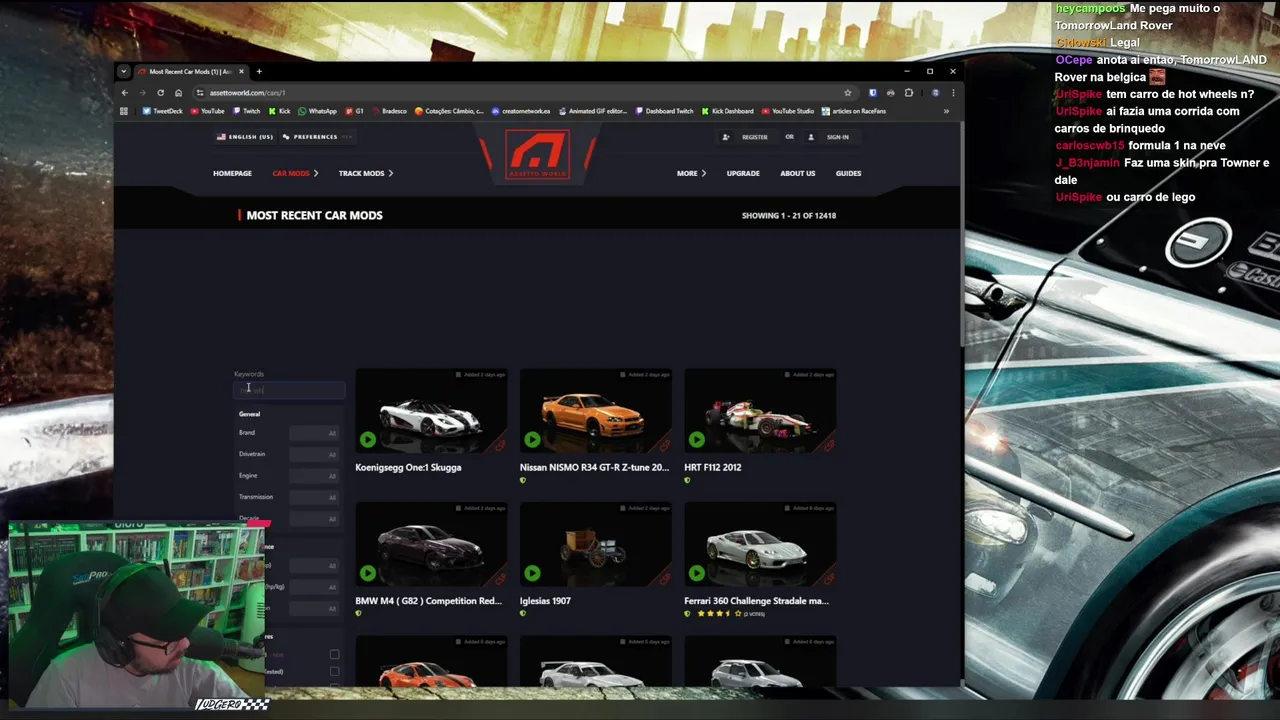The width and height of the screenshot is (1280, 720).
Task: Open the Iglesias 1907 title
Action: pos(545,601)
